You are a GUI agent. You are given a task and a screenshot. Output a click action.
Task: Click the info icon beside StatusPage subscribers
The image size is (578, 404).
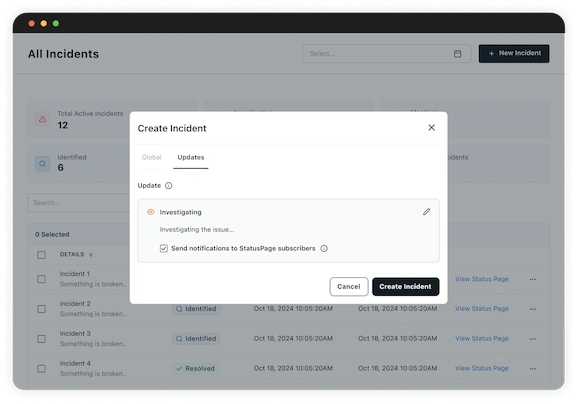pyautogui.click(x=324, y=248)
